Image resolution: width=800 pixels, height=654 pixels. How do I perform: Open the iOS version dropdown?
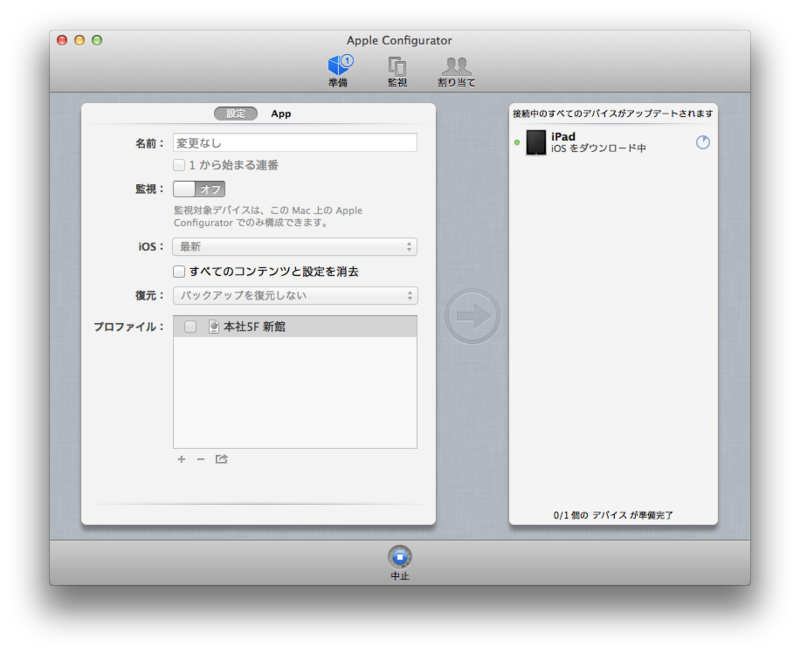pyautogui.click(x=295, y=247)
